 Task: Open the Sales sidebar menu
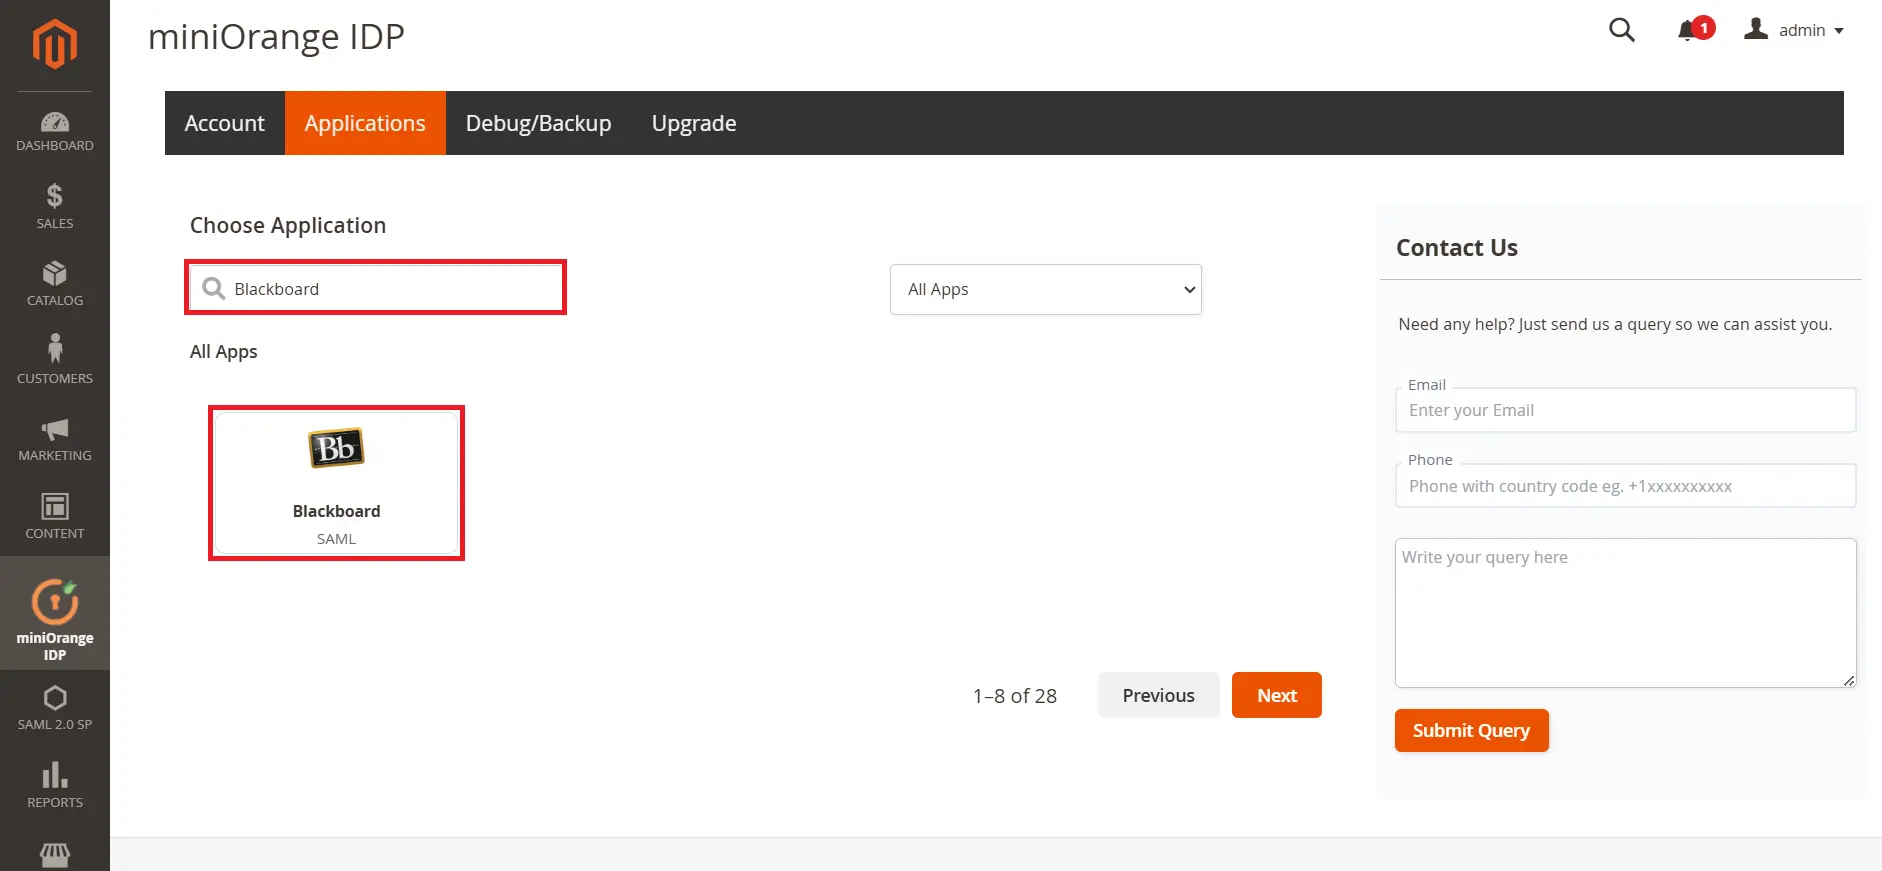(55, 207)
